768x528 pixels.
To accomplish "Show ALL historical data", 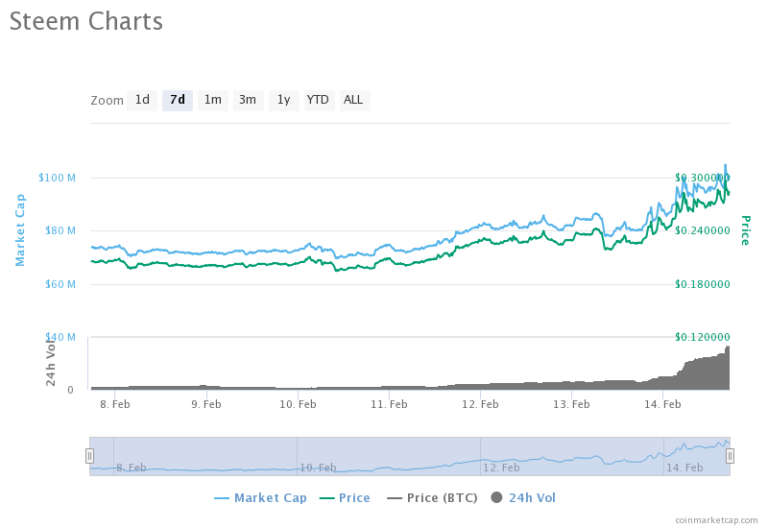I will point(354,100).
